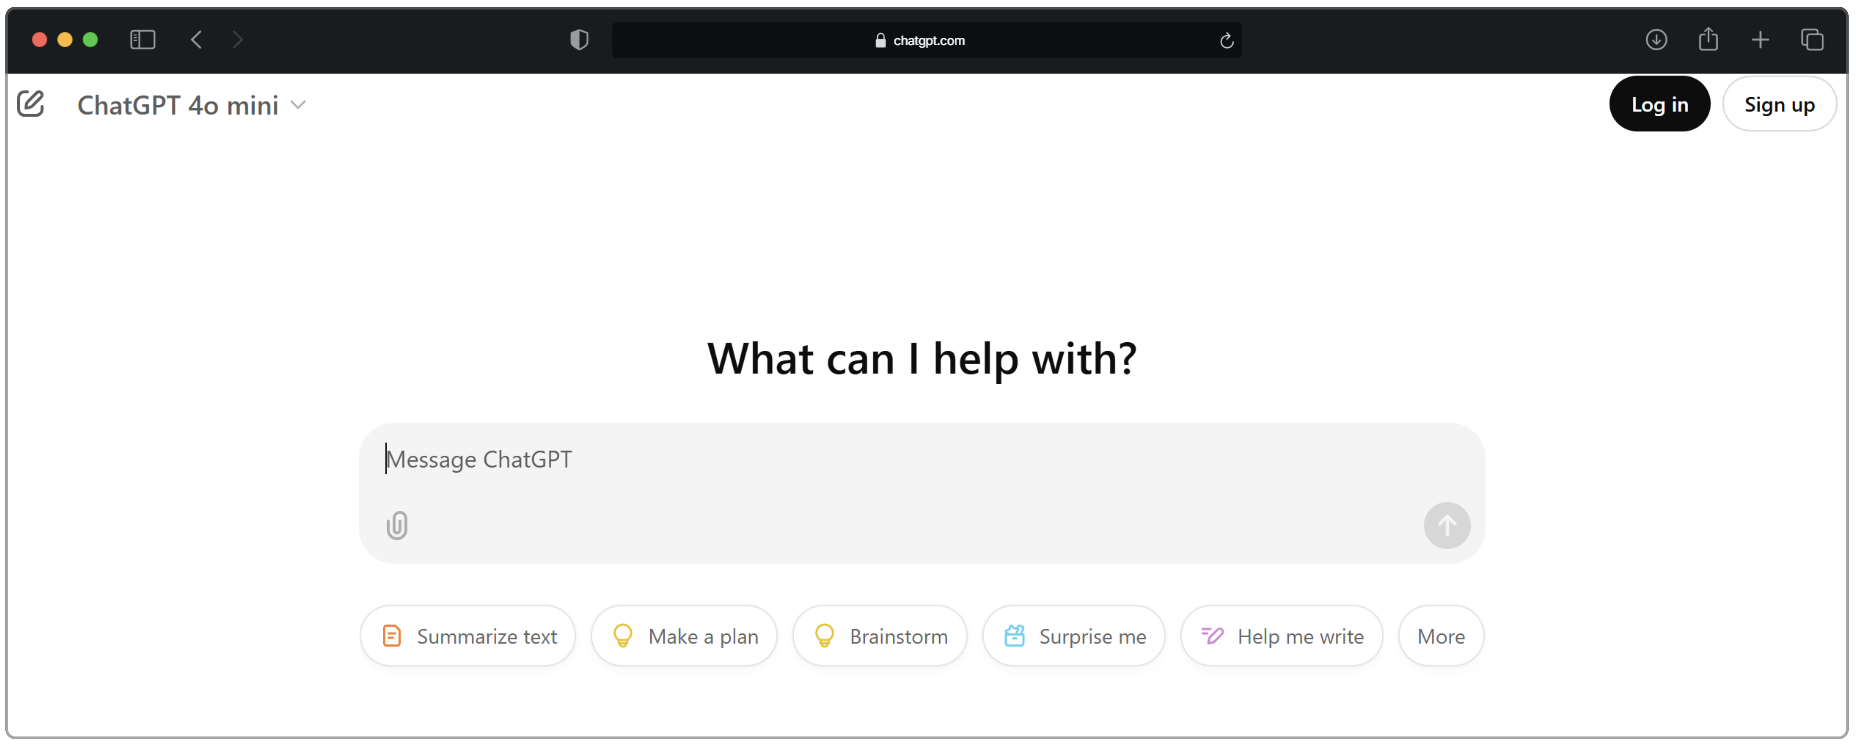The width and height of the screenshot is (1856, 745).
Task: Go back to the previous page
Action: point(197,40)
